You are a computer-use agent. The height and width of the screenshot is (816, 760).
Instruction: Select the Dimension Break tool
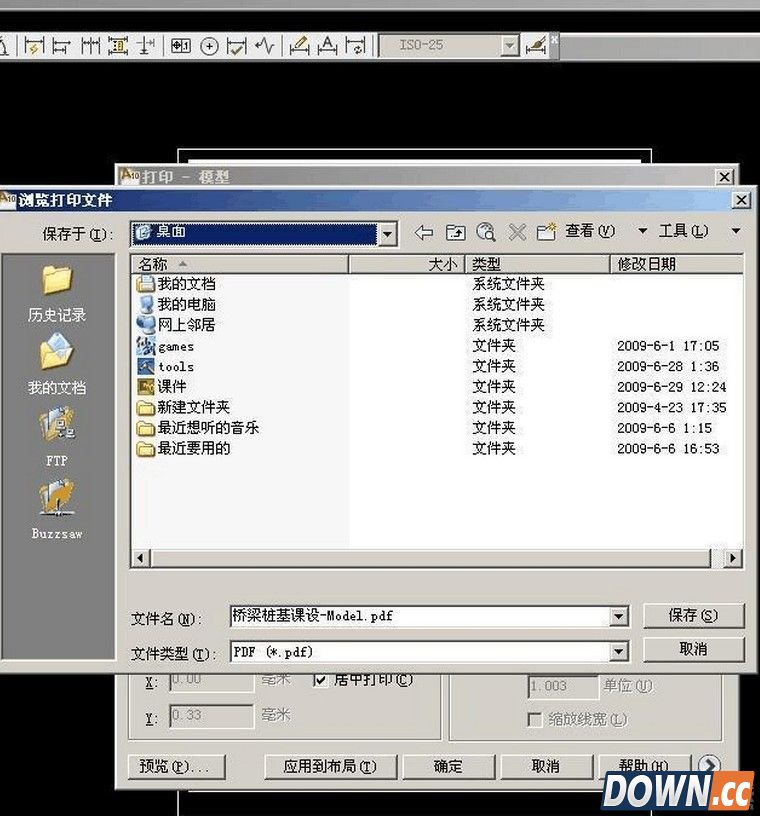(x=146, y=46)
